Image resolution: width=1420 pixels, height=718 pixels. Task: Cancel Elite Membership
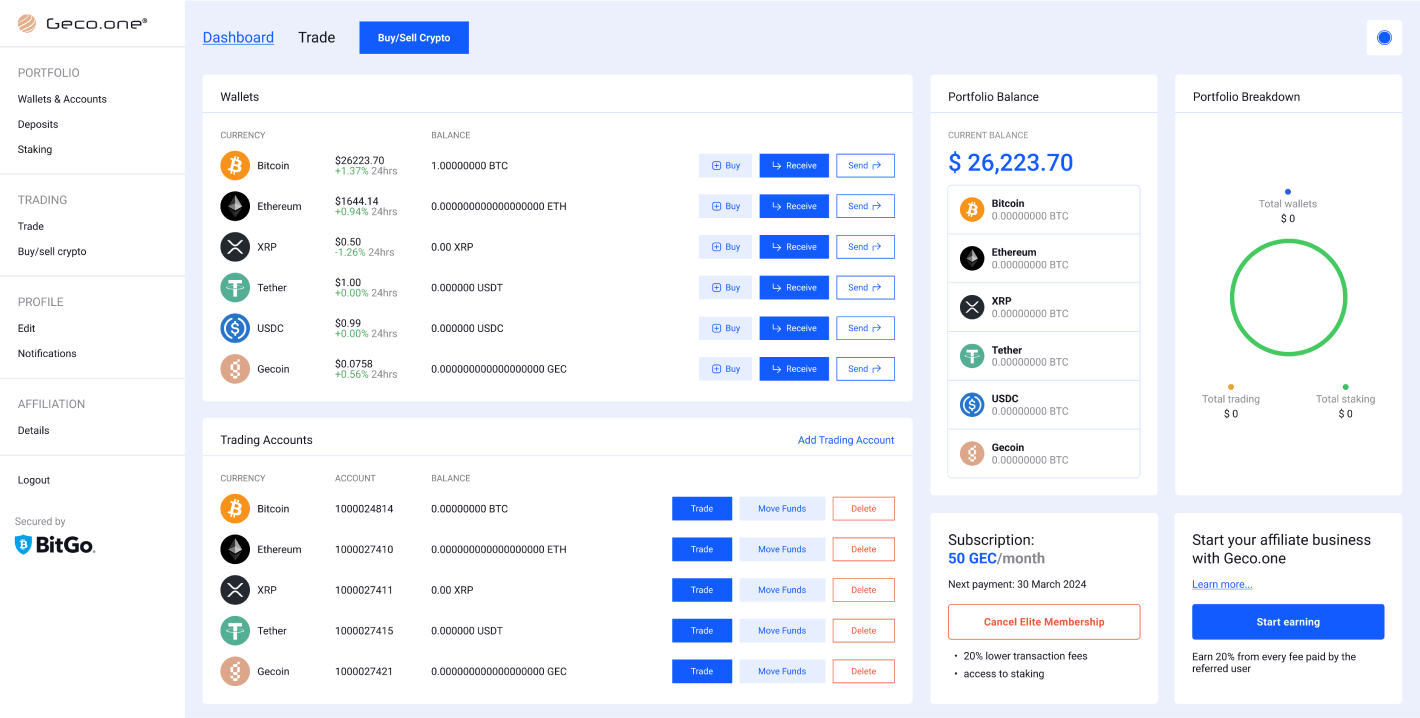(x=1043, y=621)
